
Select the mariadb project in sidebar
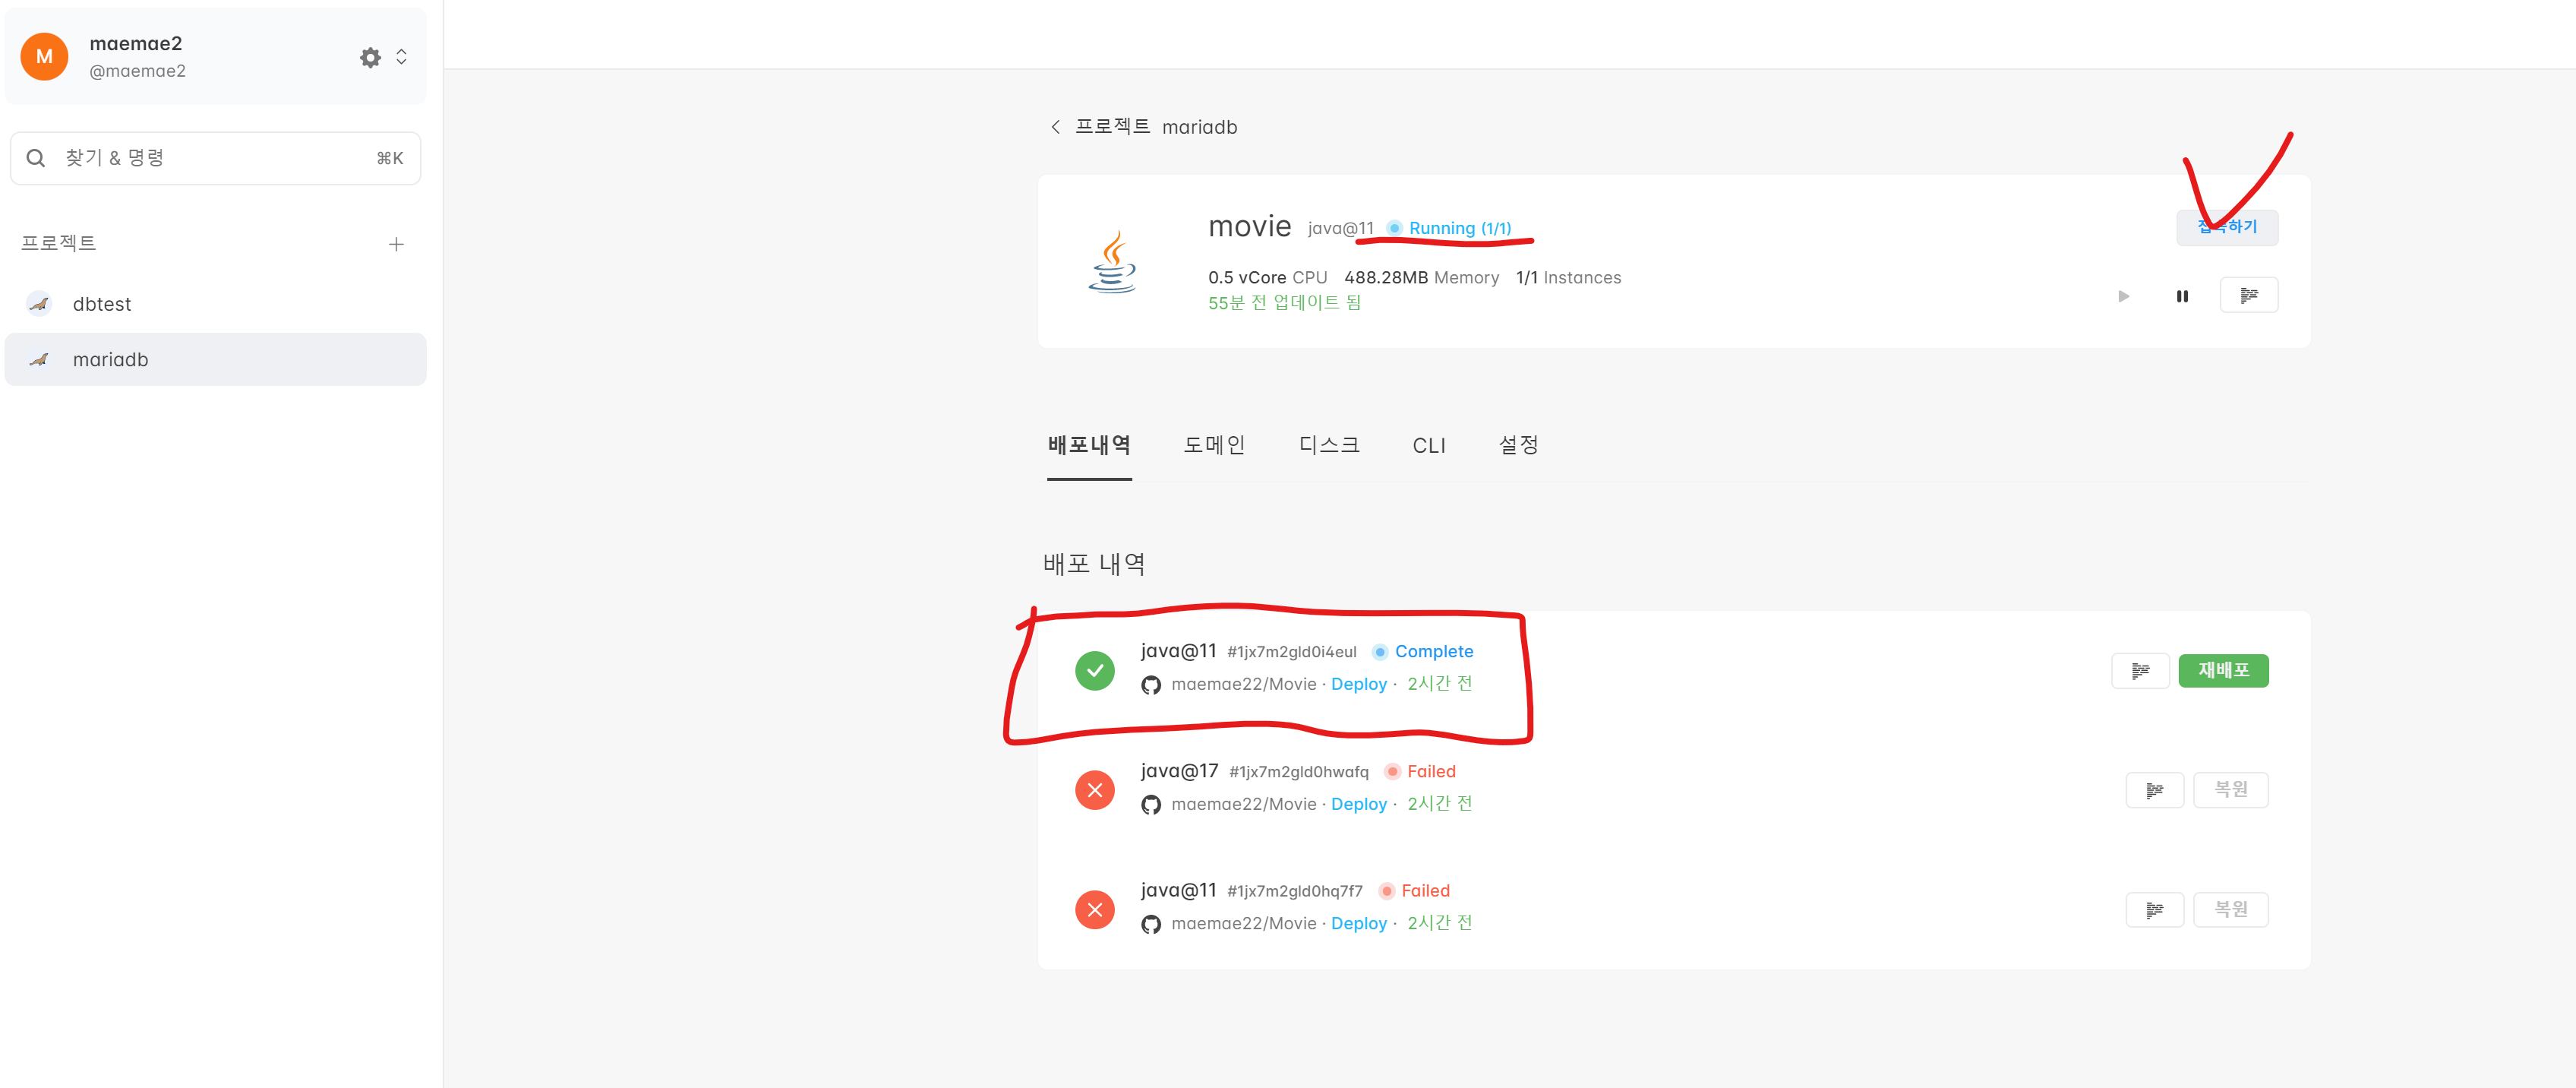point(110,359)
